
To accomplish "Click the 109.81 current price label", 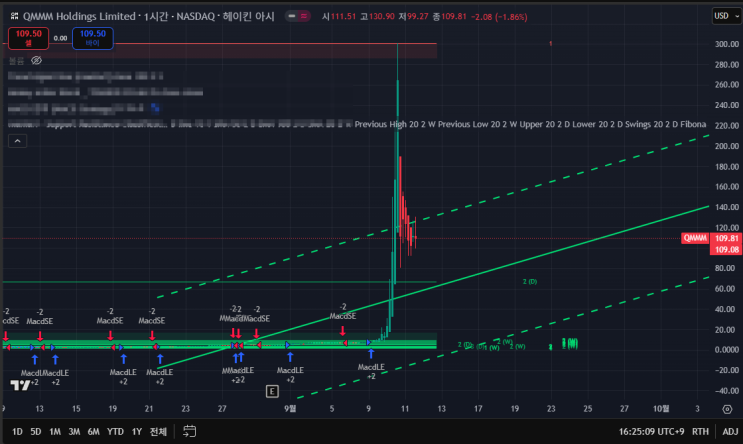I will (x=726, y=238).
